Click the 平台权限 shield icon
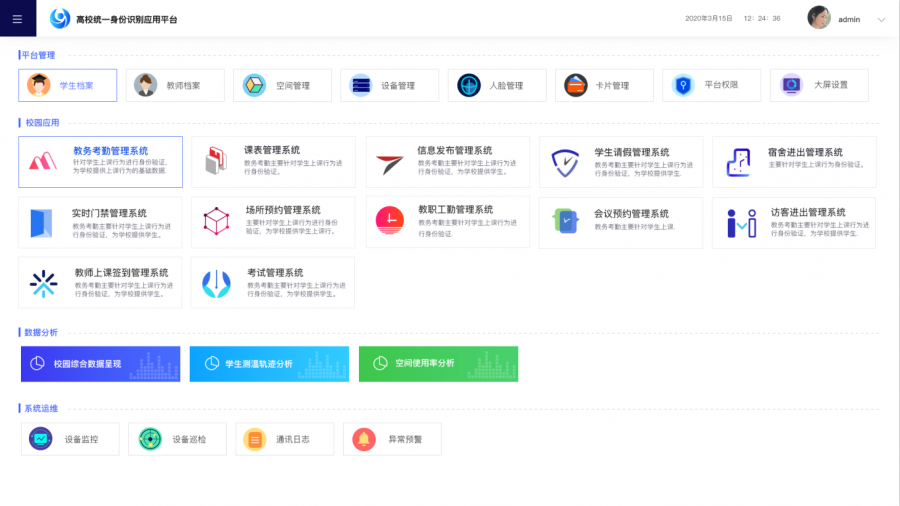900x506 pixels. click(x=684, y=85)
